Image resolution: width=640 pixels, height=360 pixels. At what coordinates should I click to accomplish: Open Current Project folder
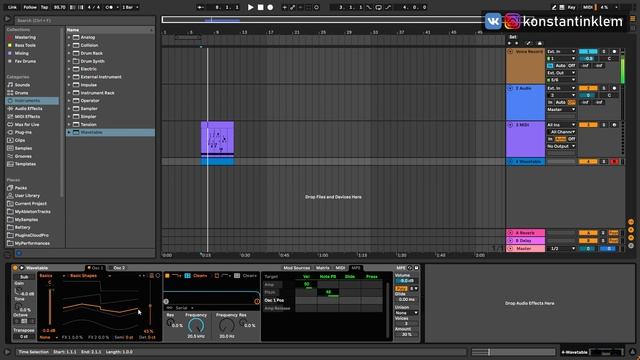pyautogui.click(x=31, y=203)
